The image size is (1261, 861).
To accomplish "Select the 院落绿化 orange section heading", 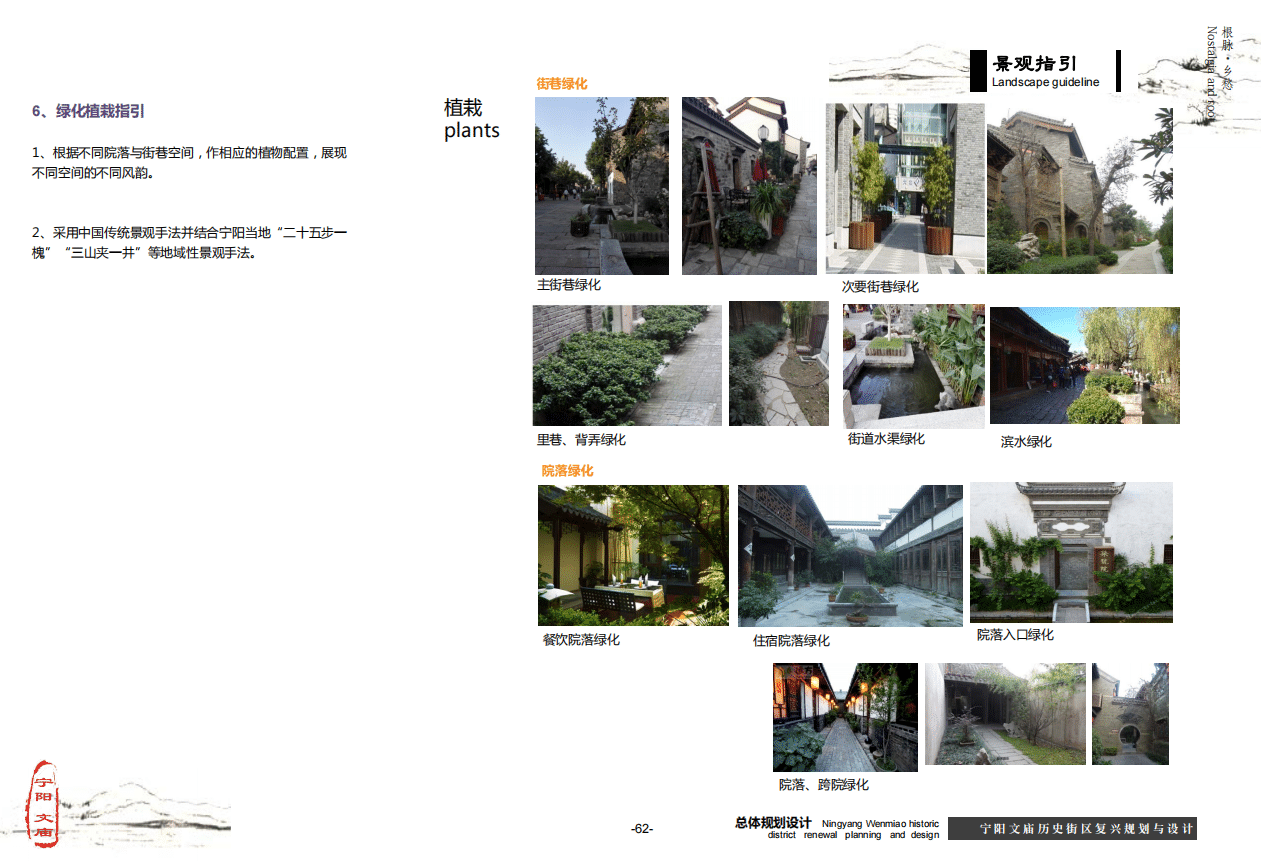I will 568,468.
